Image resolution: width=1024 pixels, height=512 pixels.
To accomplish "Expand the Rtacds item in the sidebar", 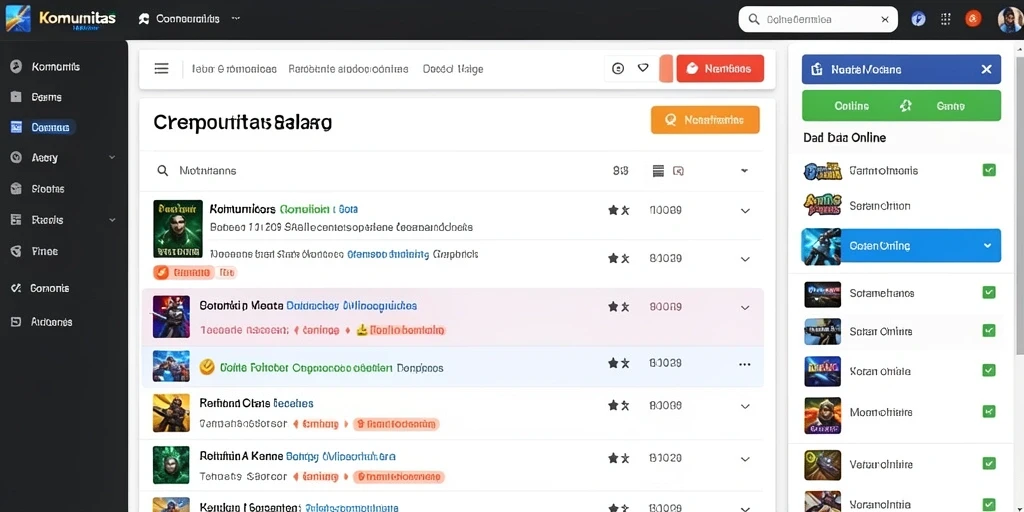I will [x=112, y=219].
